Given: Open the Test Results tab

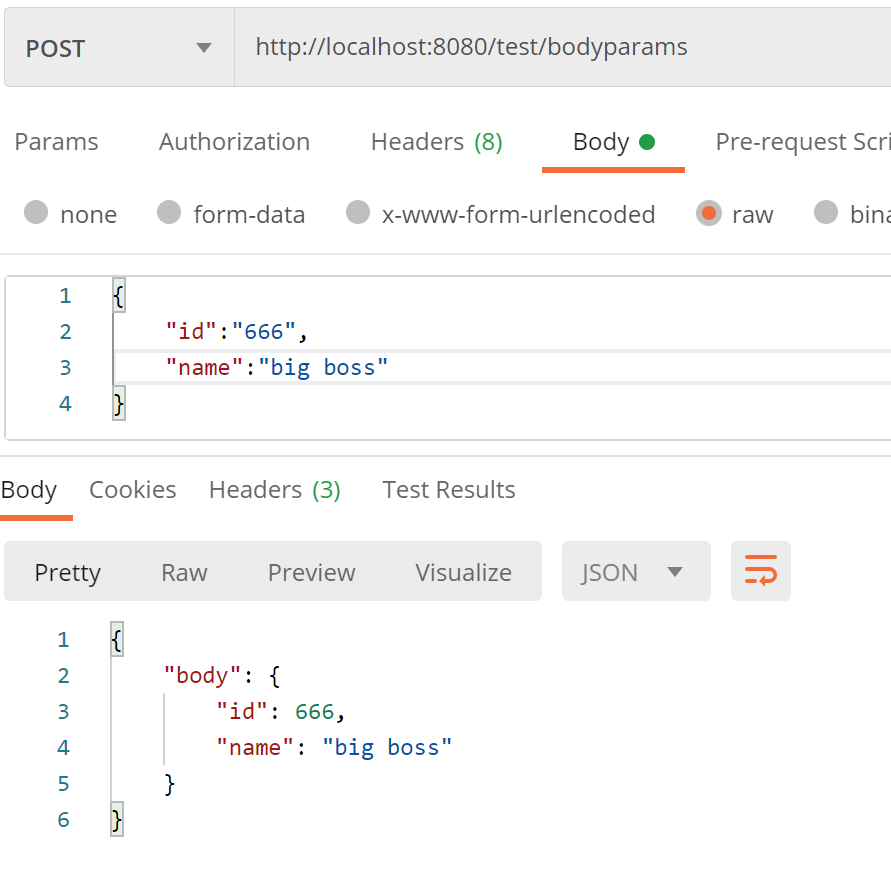Looking at the screenshot, I should [x=448, y=490].
